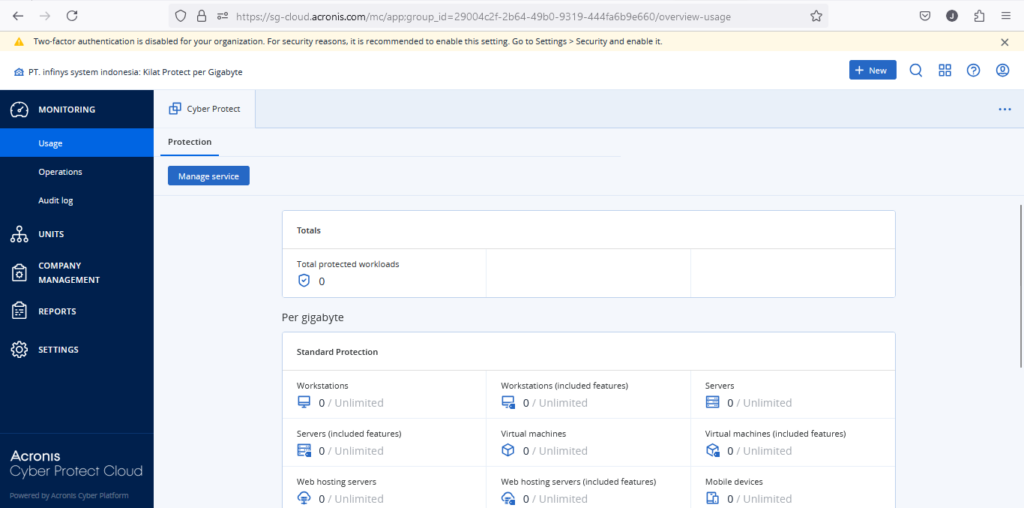Click the New button
This screenshot has width=1024, height=508.
point(872,70)
